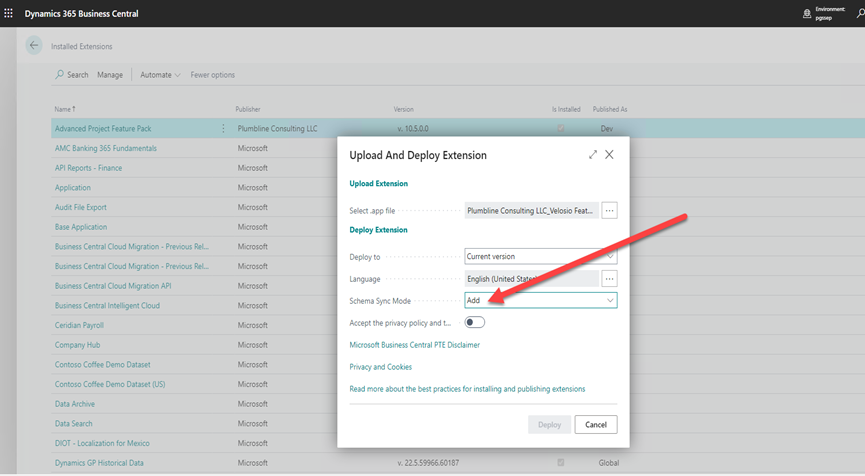
Task: Open Data Archive extension
Action: pos(74,404)
